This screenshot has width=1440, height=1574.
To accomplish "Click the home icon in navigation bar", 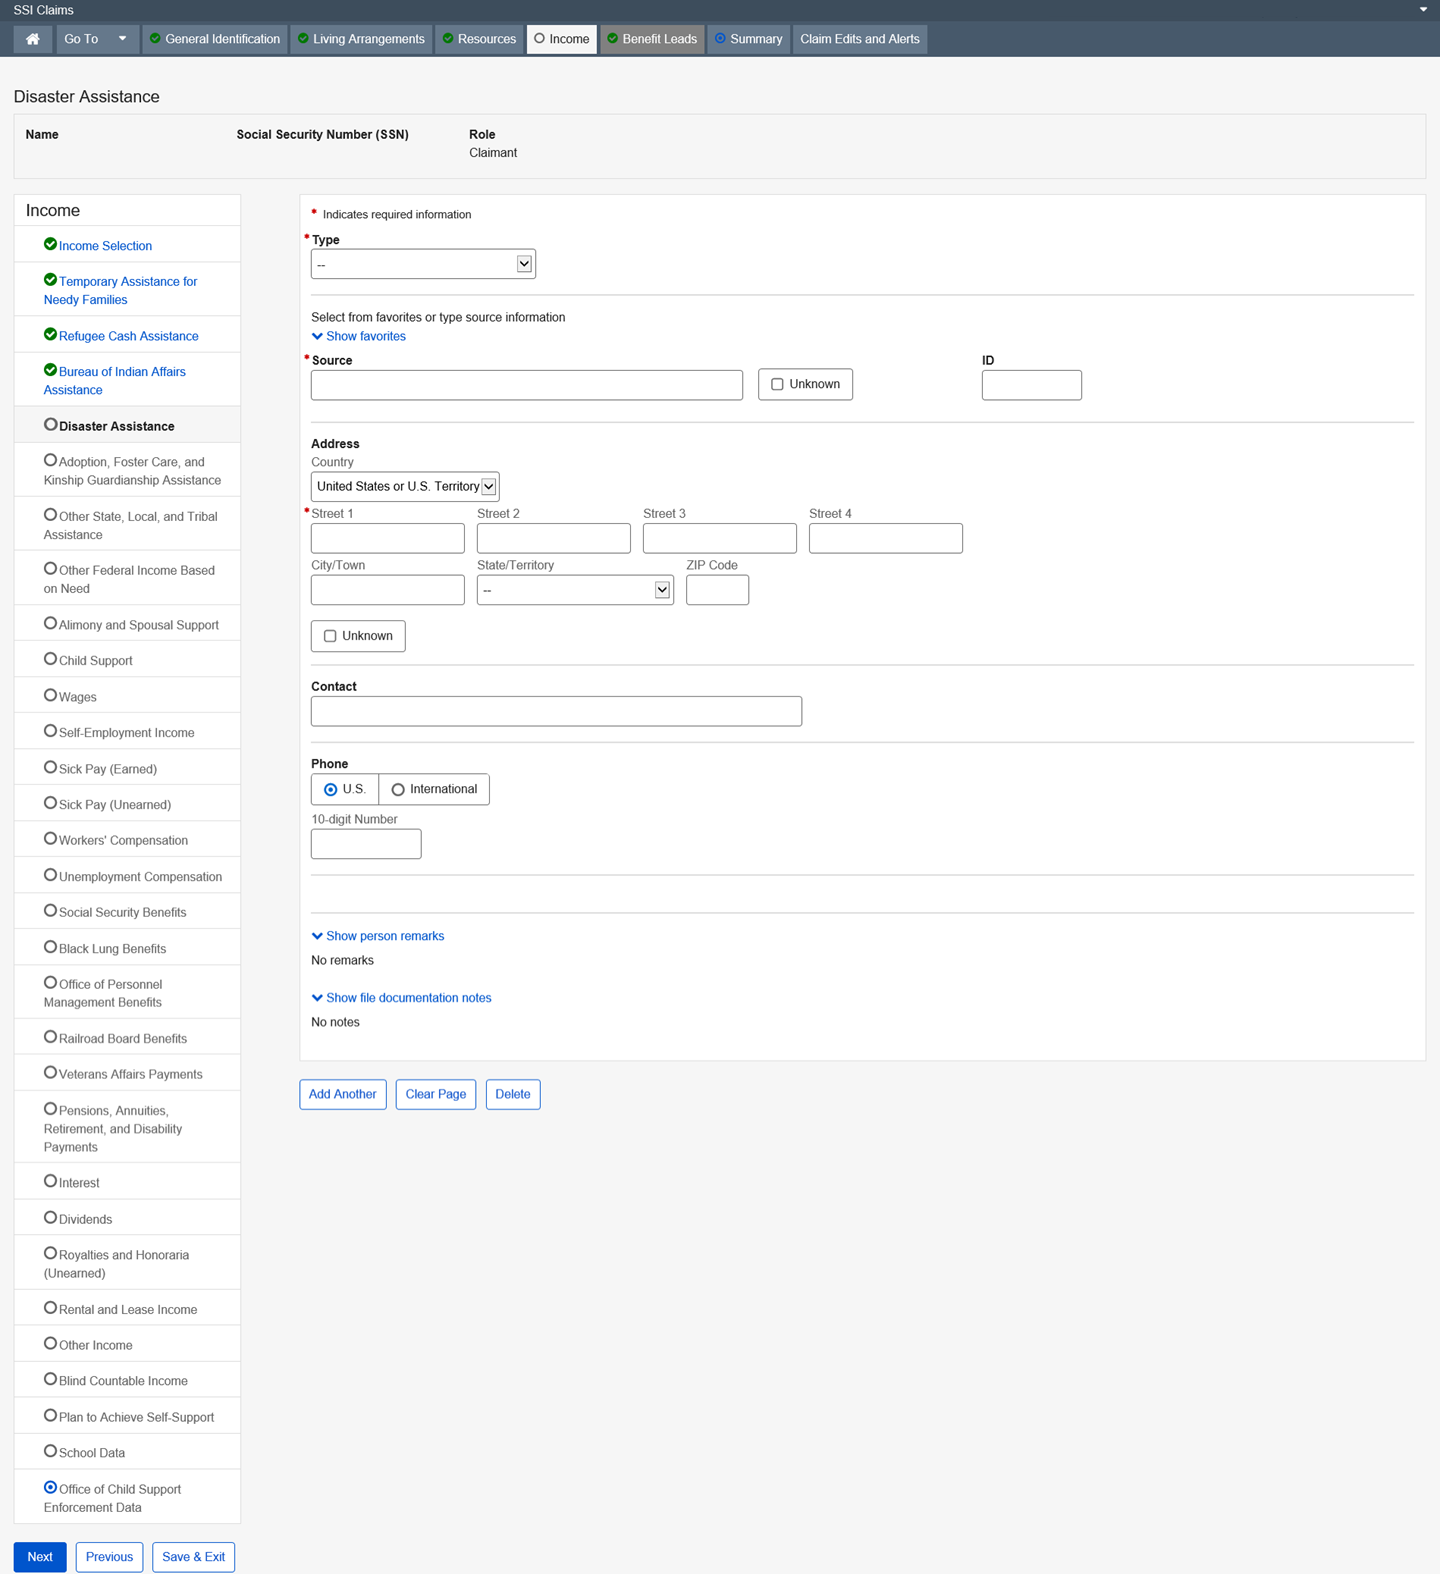I will (x=33, y=39).
